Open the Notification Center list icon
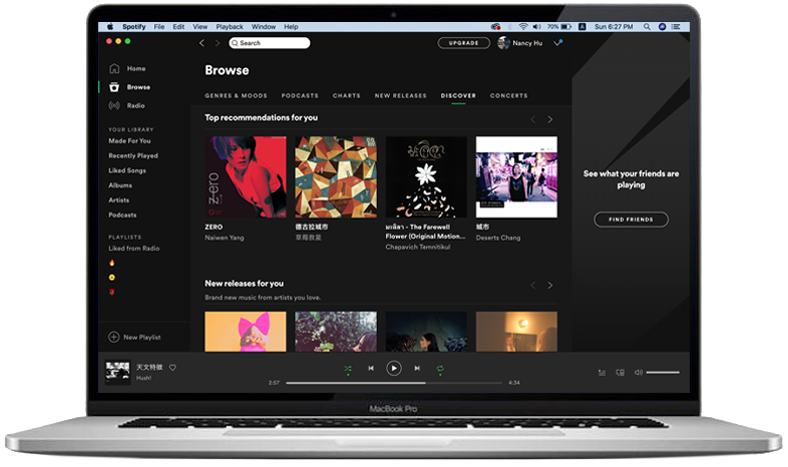 tap(676, 27)
